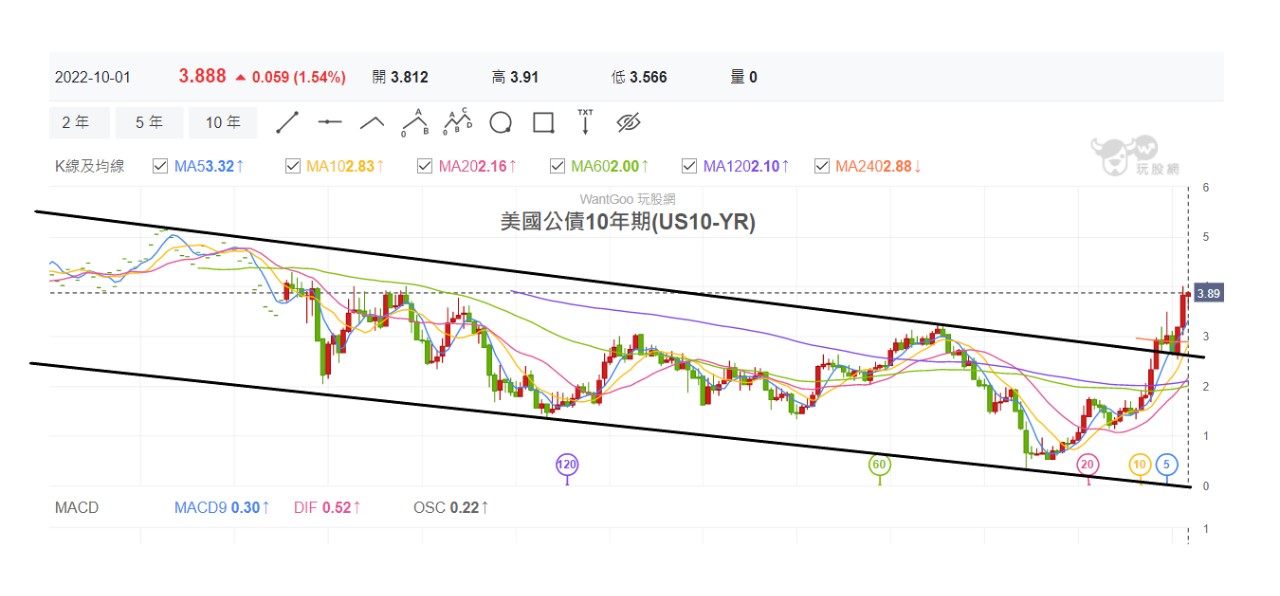Select the 0-A-B wave pattern tool
This screenshot has width=1280, height=596.
coord(415,123)
